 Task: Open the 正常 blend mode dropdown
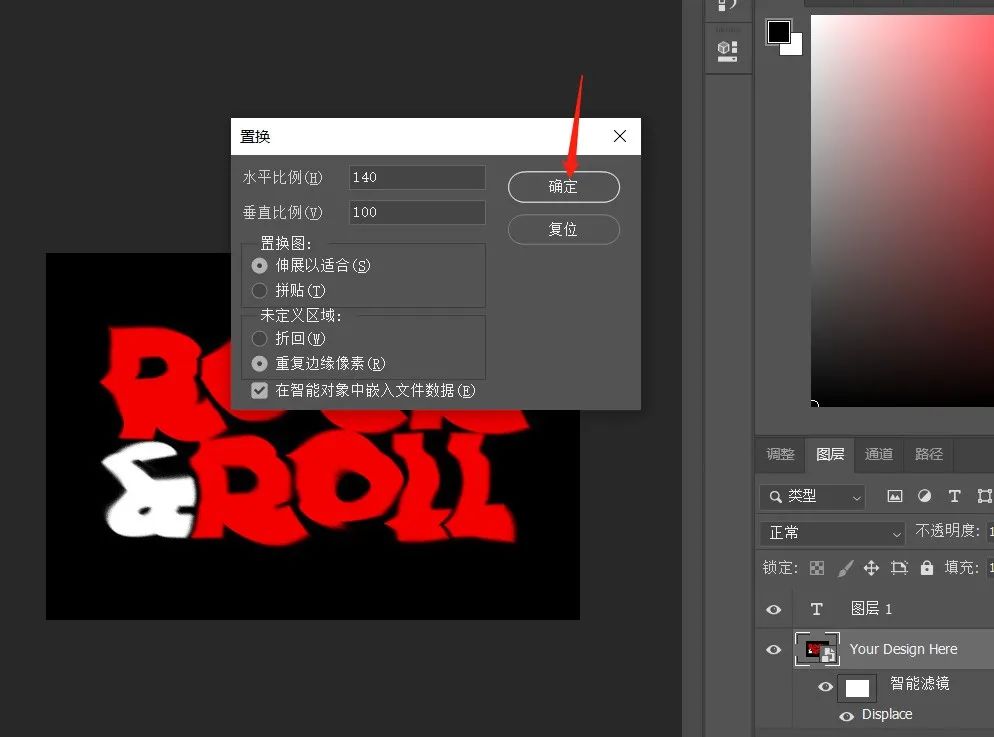pyautogui.click(x=832, y=533)
